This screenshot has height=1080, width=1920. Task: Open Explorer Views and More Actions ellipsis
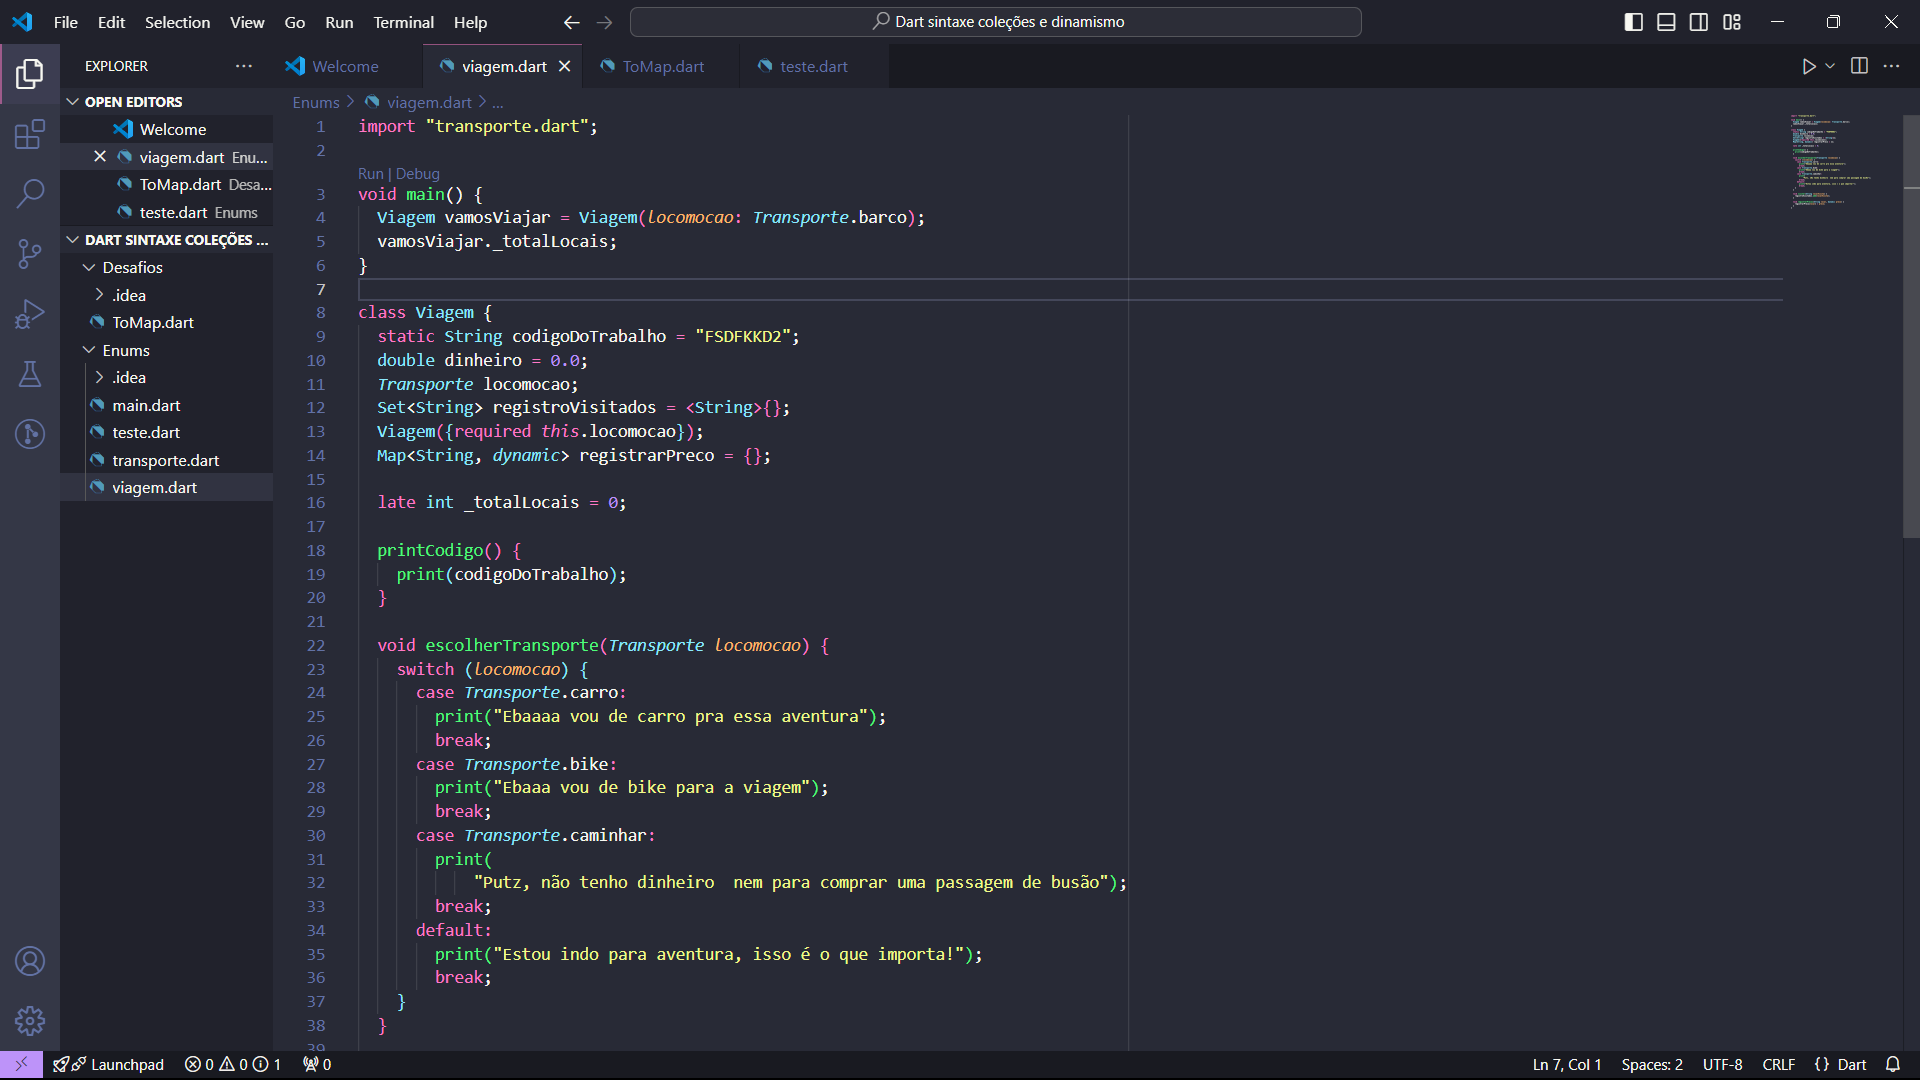click(x=244, y=66)
